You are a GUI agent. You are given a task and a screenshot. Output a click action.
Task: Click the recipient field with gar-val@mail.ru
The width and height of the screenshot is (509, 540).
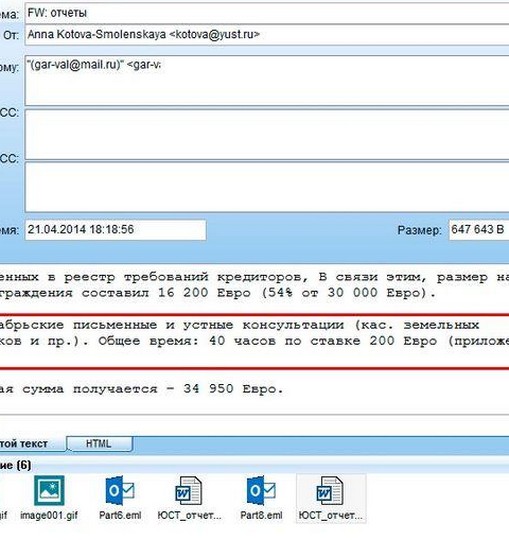(267, 80)
